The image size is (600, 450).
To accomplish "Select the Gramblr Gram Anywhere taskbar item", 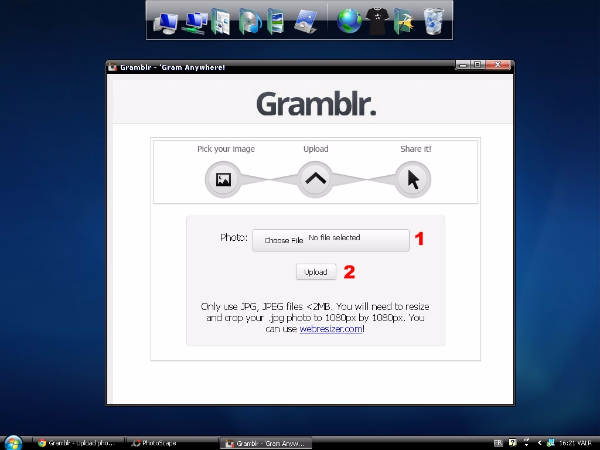I will coord(266,443).
